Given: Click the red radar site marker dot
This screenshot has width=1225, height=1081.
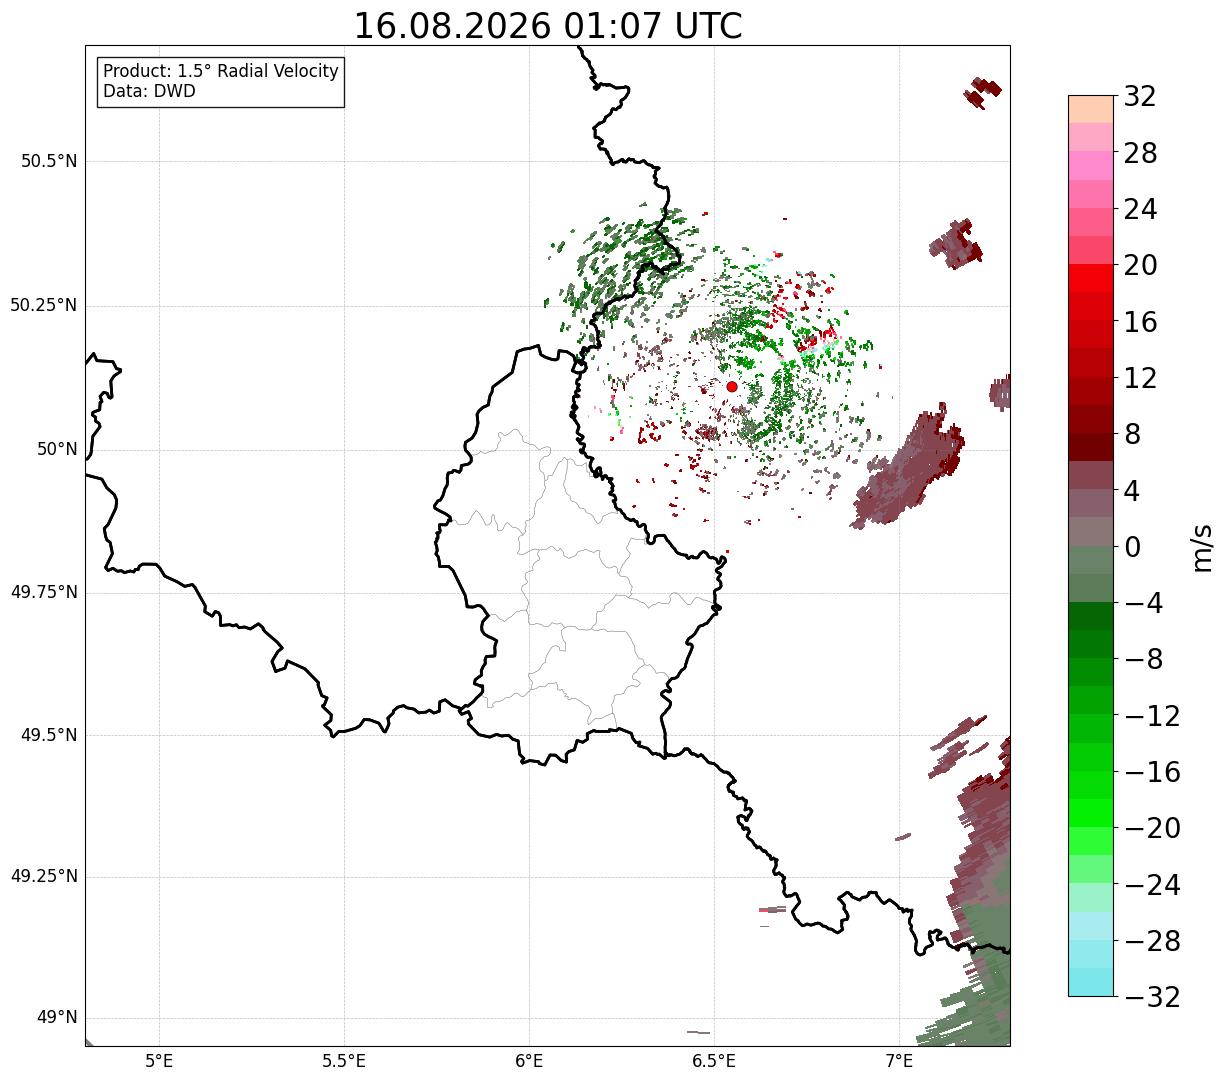Looking at the screenshot, I should tap(732, 387).
